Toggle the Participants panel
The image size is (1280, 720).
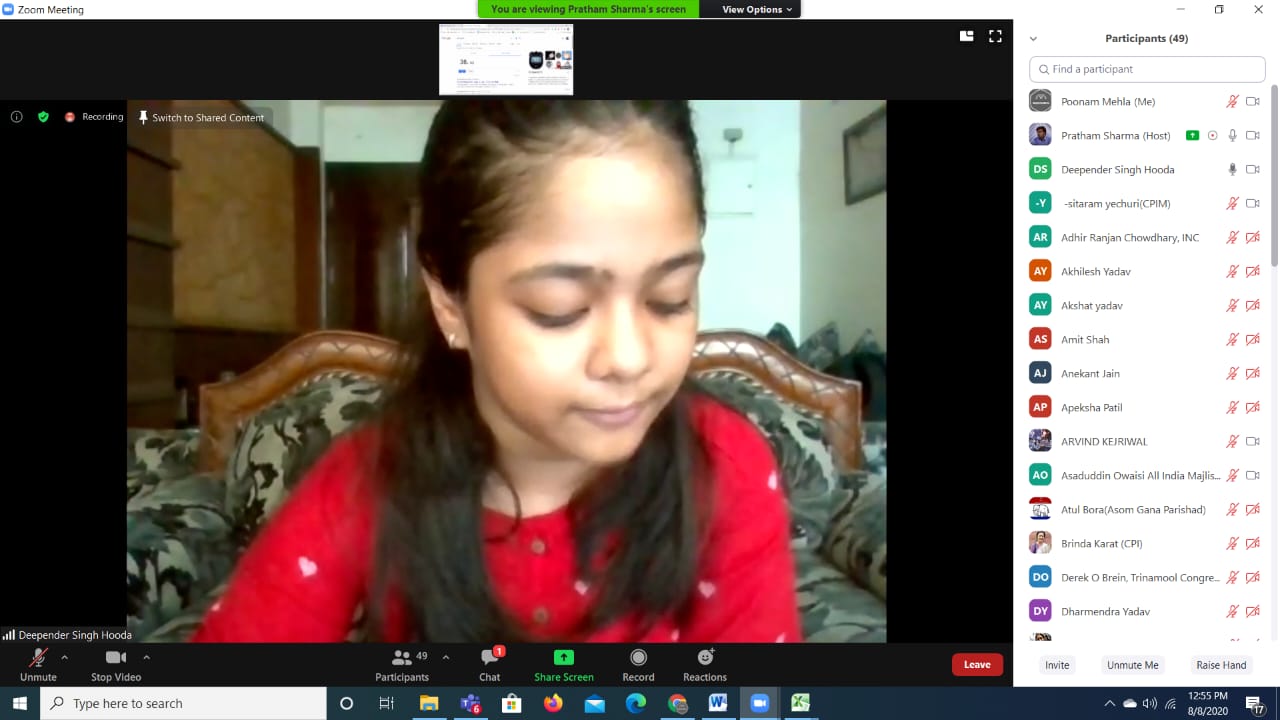point(402,658)
